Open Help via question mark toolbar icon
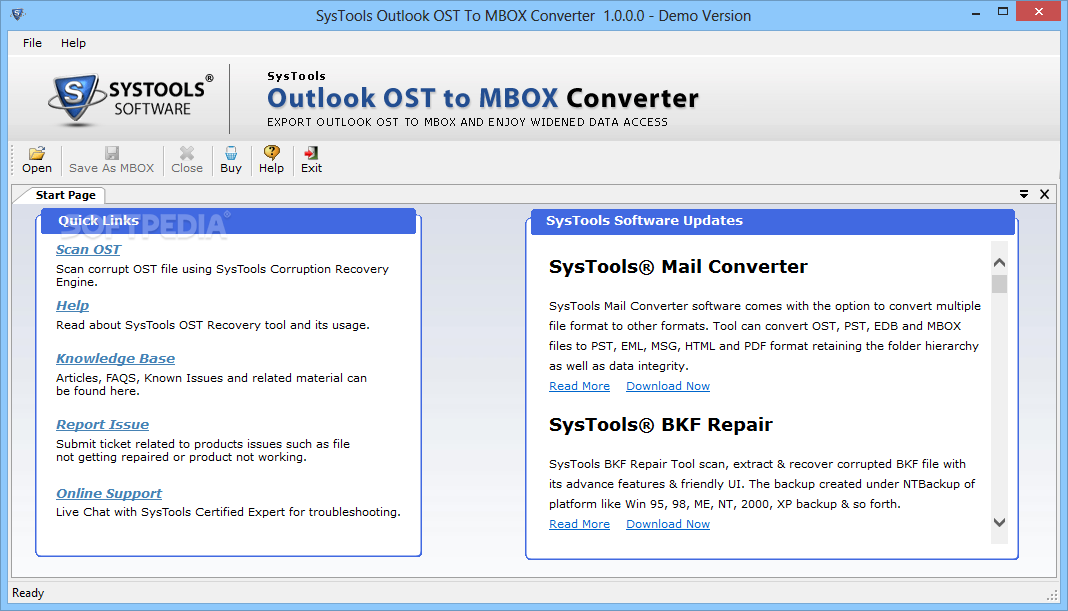Image resolution: width=1068 pixels, height=611 pixels. pyautogui.click(x=271, y=160)
